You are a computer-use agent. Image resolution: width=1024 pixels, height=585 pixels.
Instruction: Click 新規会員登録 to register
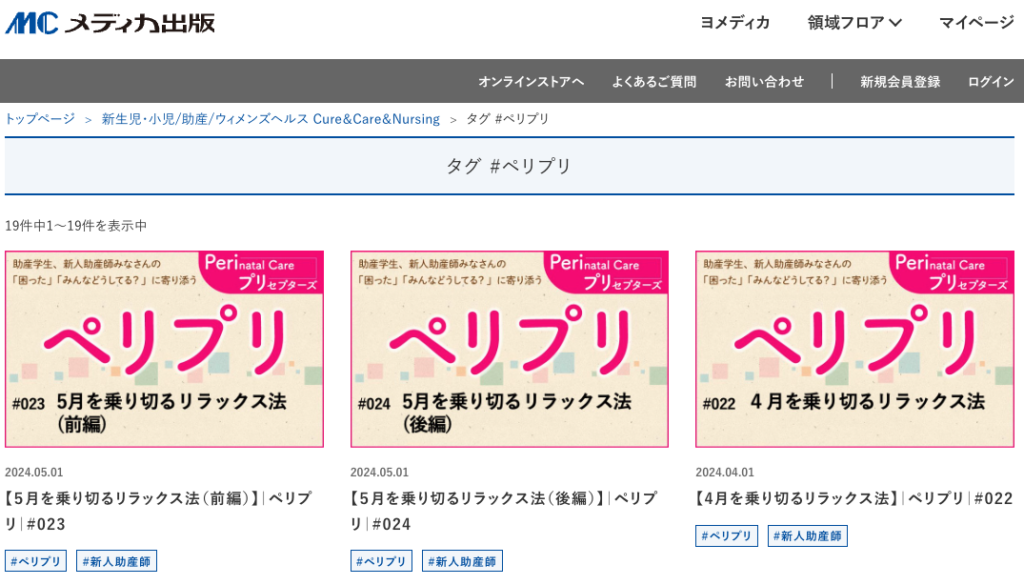click(x=900, y=82)
